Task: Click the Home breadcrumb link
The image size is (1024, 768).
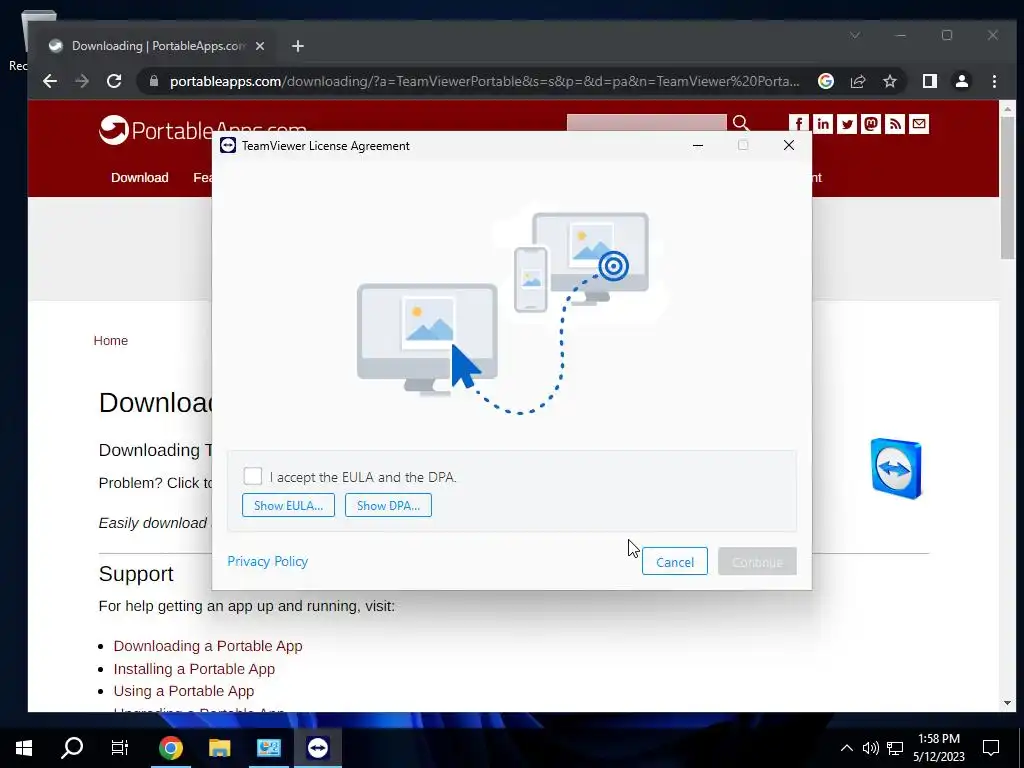Action: coord(110,340)
